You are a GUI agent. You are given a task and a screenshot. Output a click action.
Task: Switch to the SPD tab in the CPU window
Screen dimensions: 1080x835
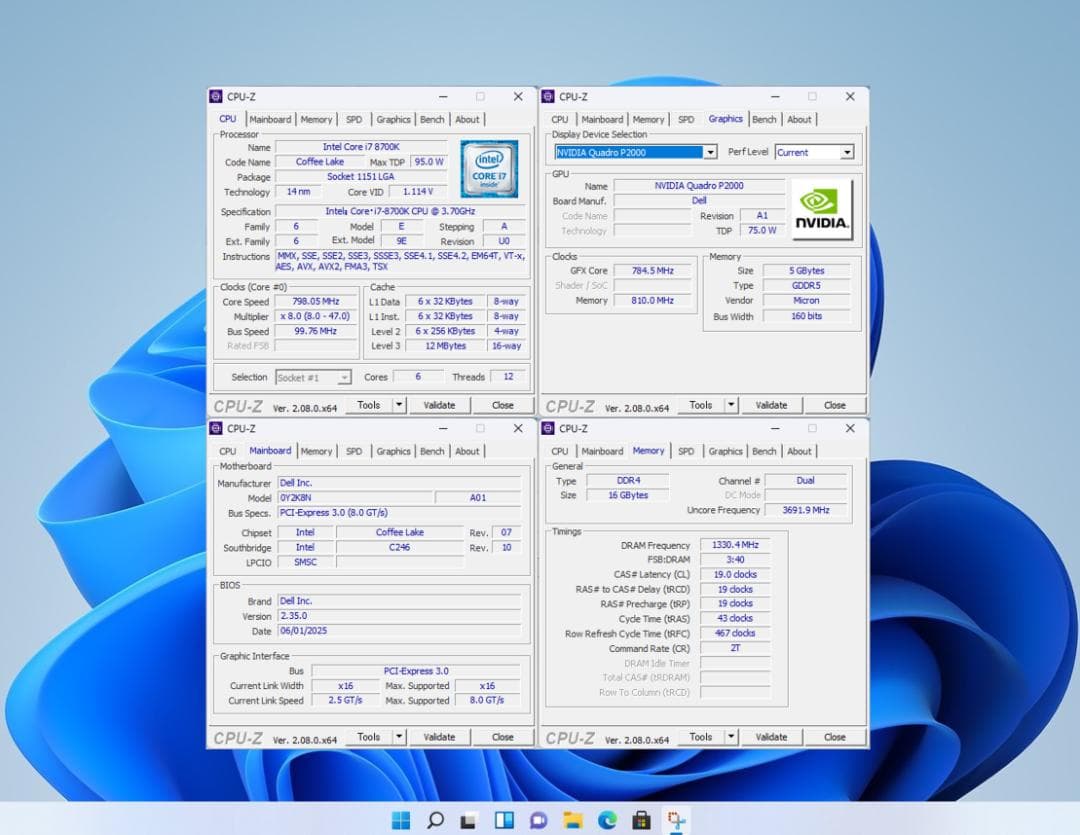point(354,119)
